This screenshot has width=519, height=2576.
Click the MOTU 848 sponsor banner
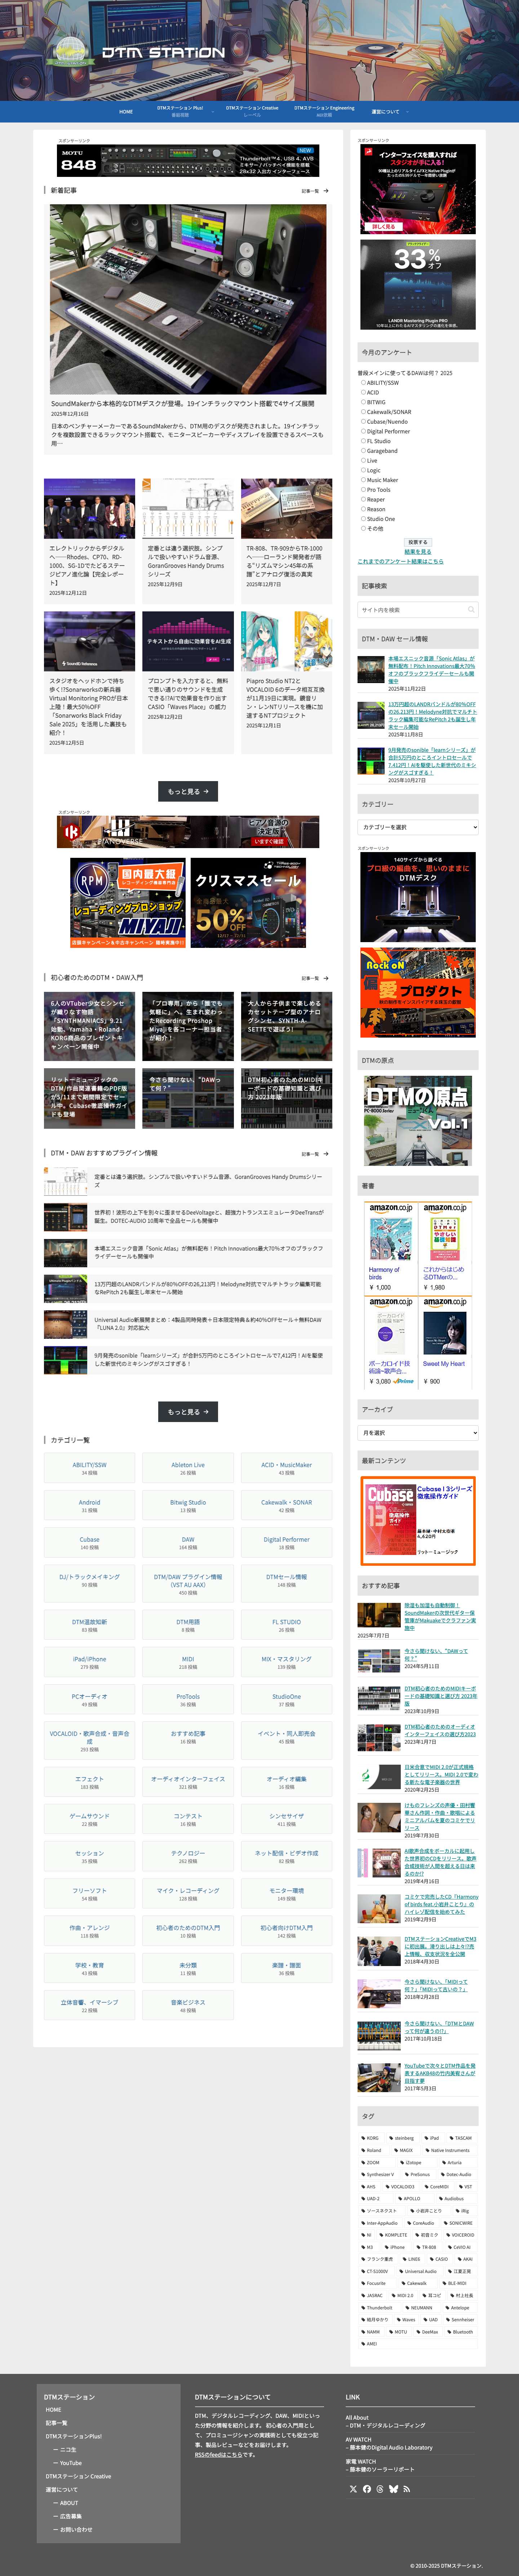tap(188, 161)
